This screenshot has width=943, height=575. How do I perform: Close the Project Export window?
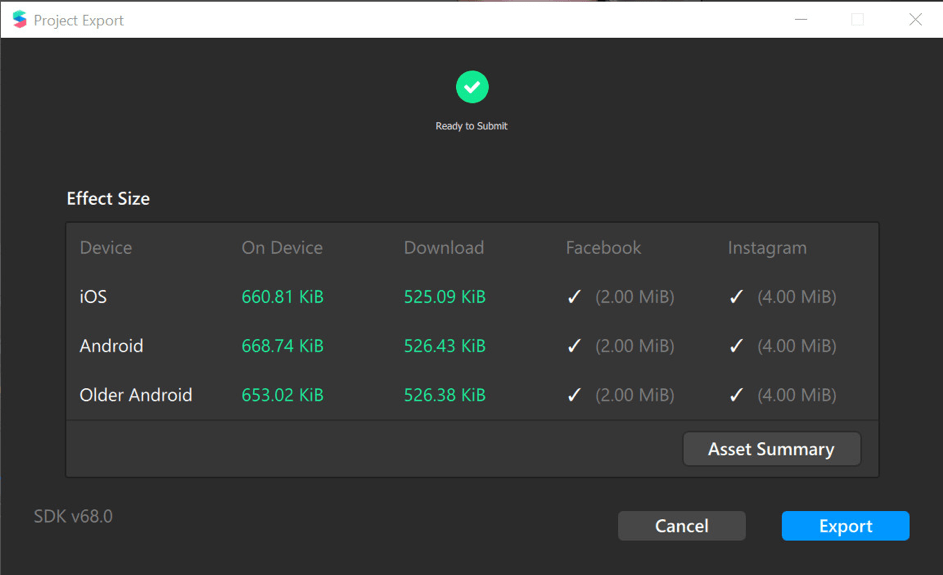(x=915, y=19)
